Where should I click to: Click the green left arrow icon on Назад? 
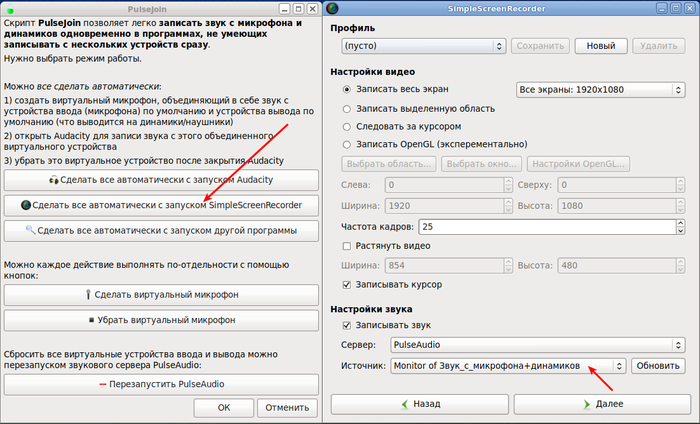[404, 404]
